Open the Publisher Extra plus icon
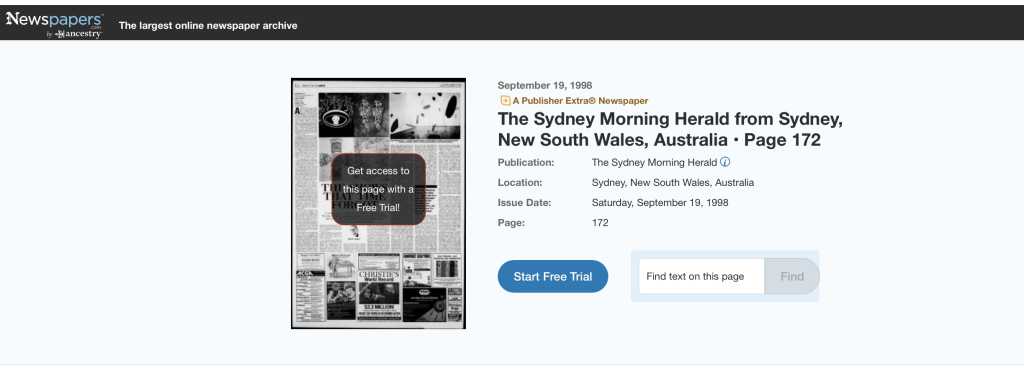Screen dimensions: 1024x371 click(505, 101)
